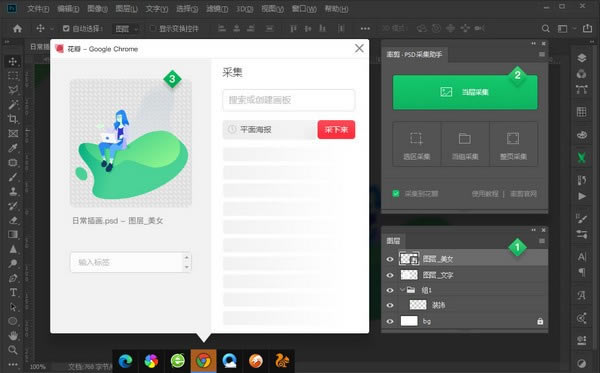Select the Type tool

pyautogui.click(x=13, y=292)
